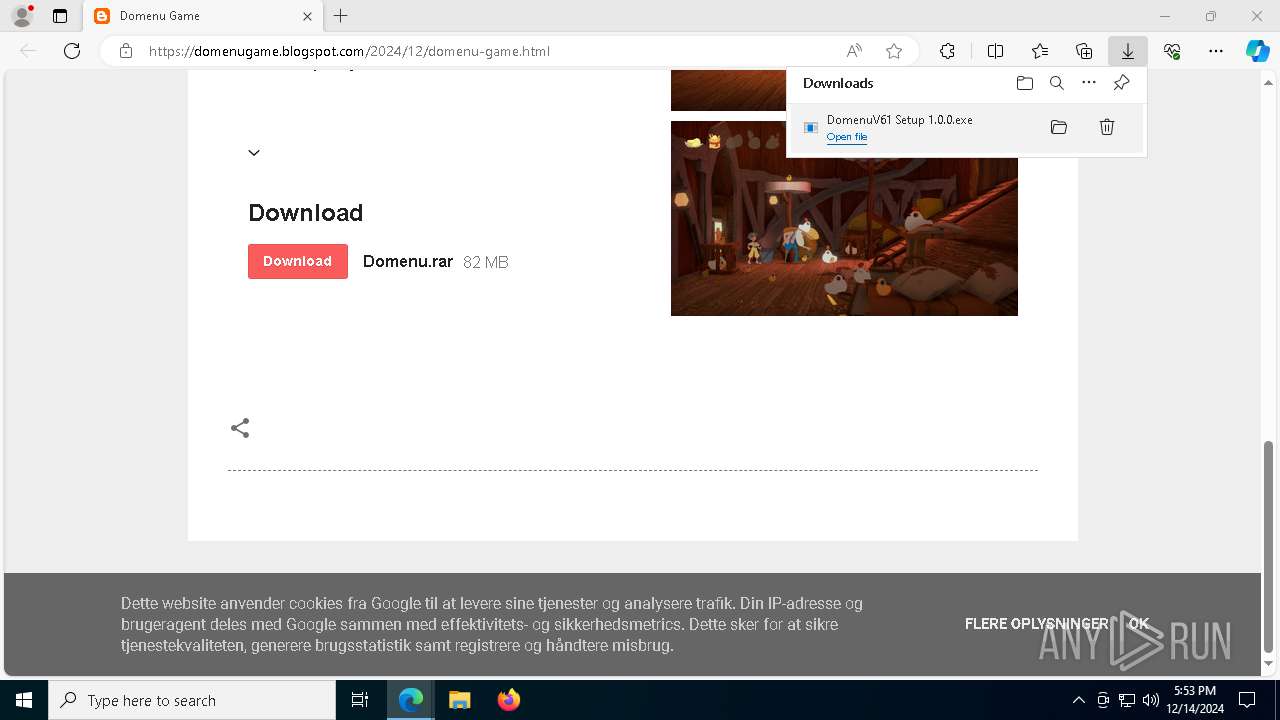Click Open file link for DomenuV61 Setup
1280x720 pixels.
pos(847,137)
